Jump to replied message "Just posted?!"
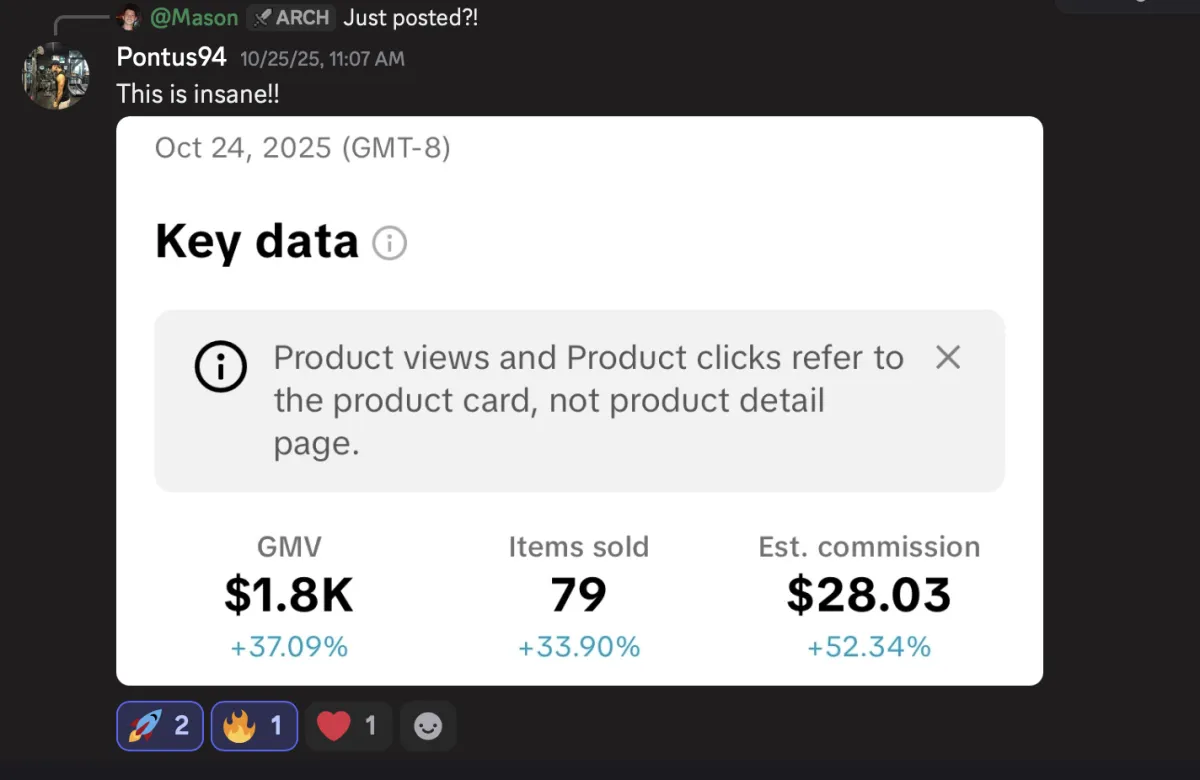The width and height of the screenshot is (1200, 780). pos(410,17)
